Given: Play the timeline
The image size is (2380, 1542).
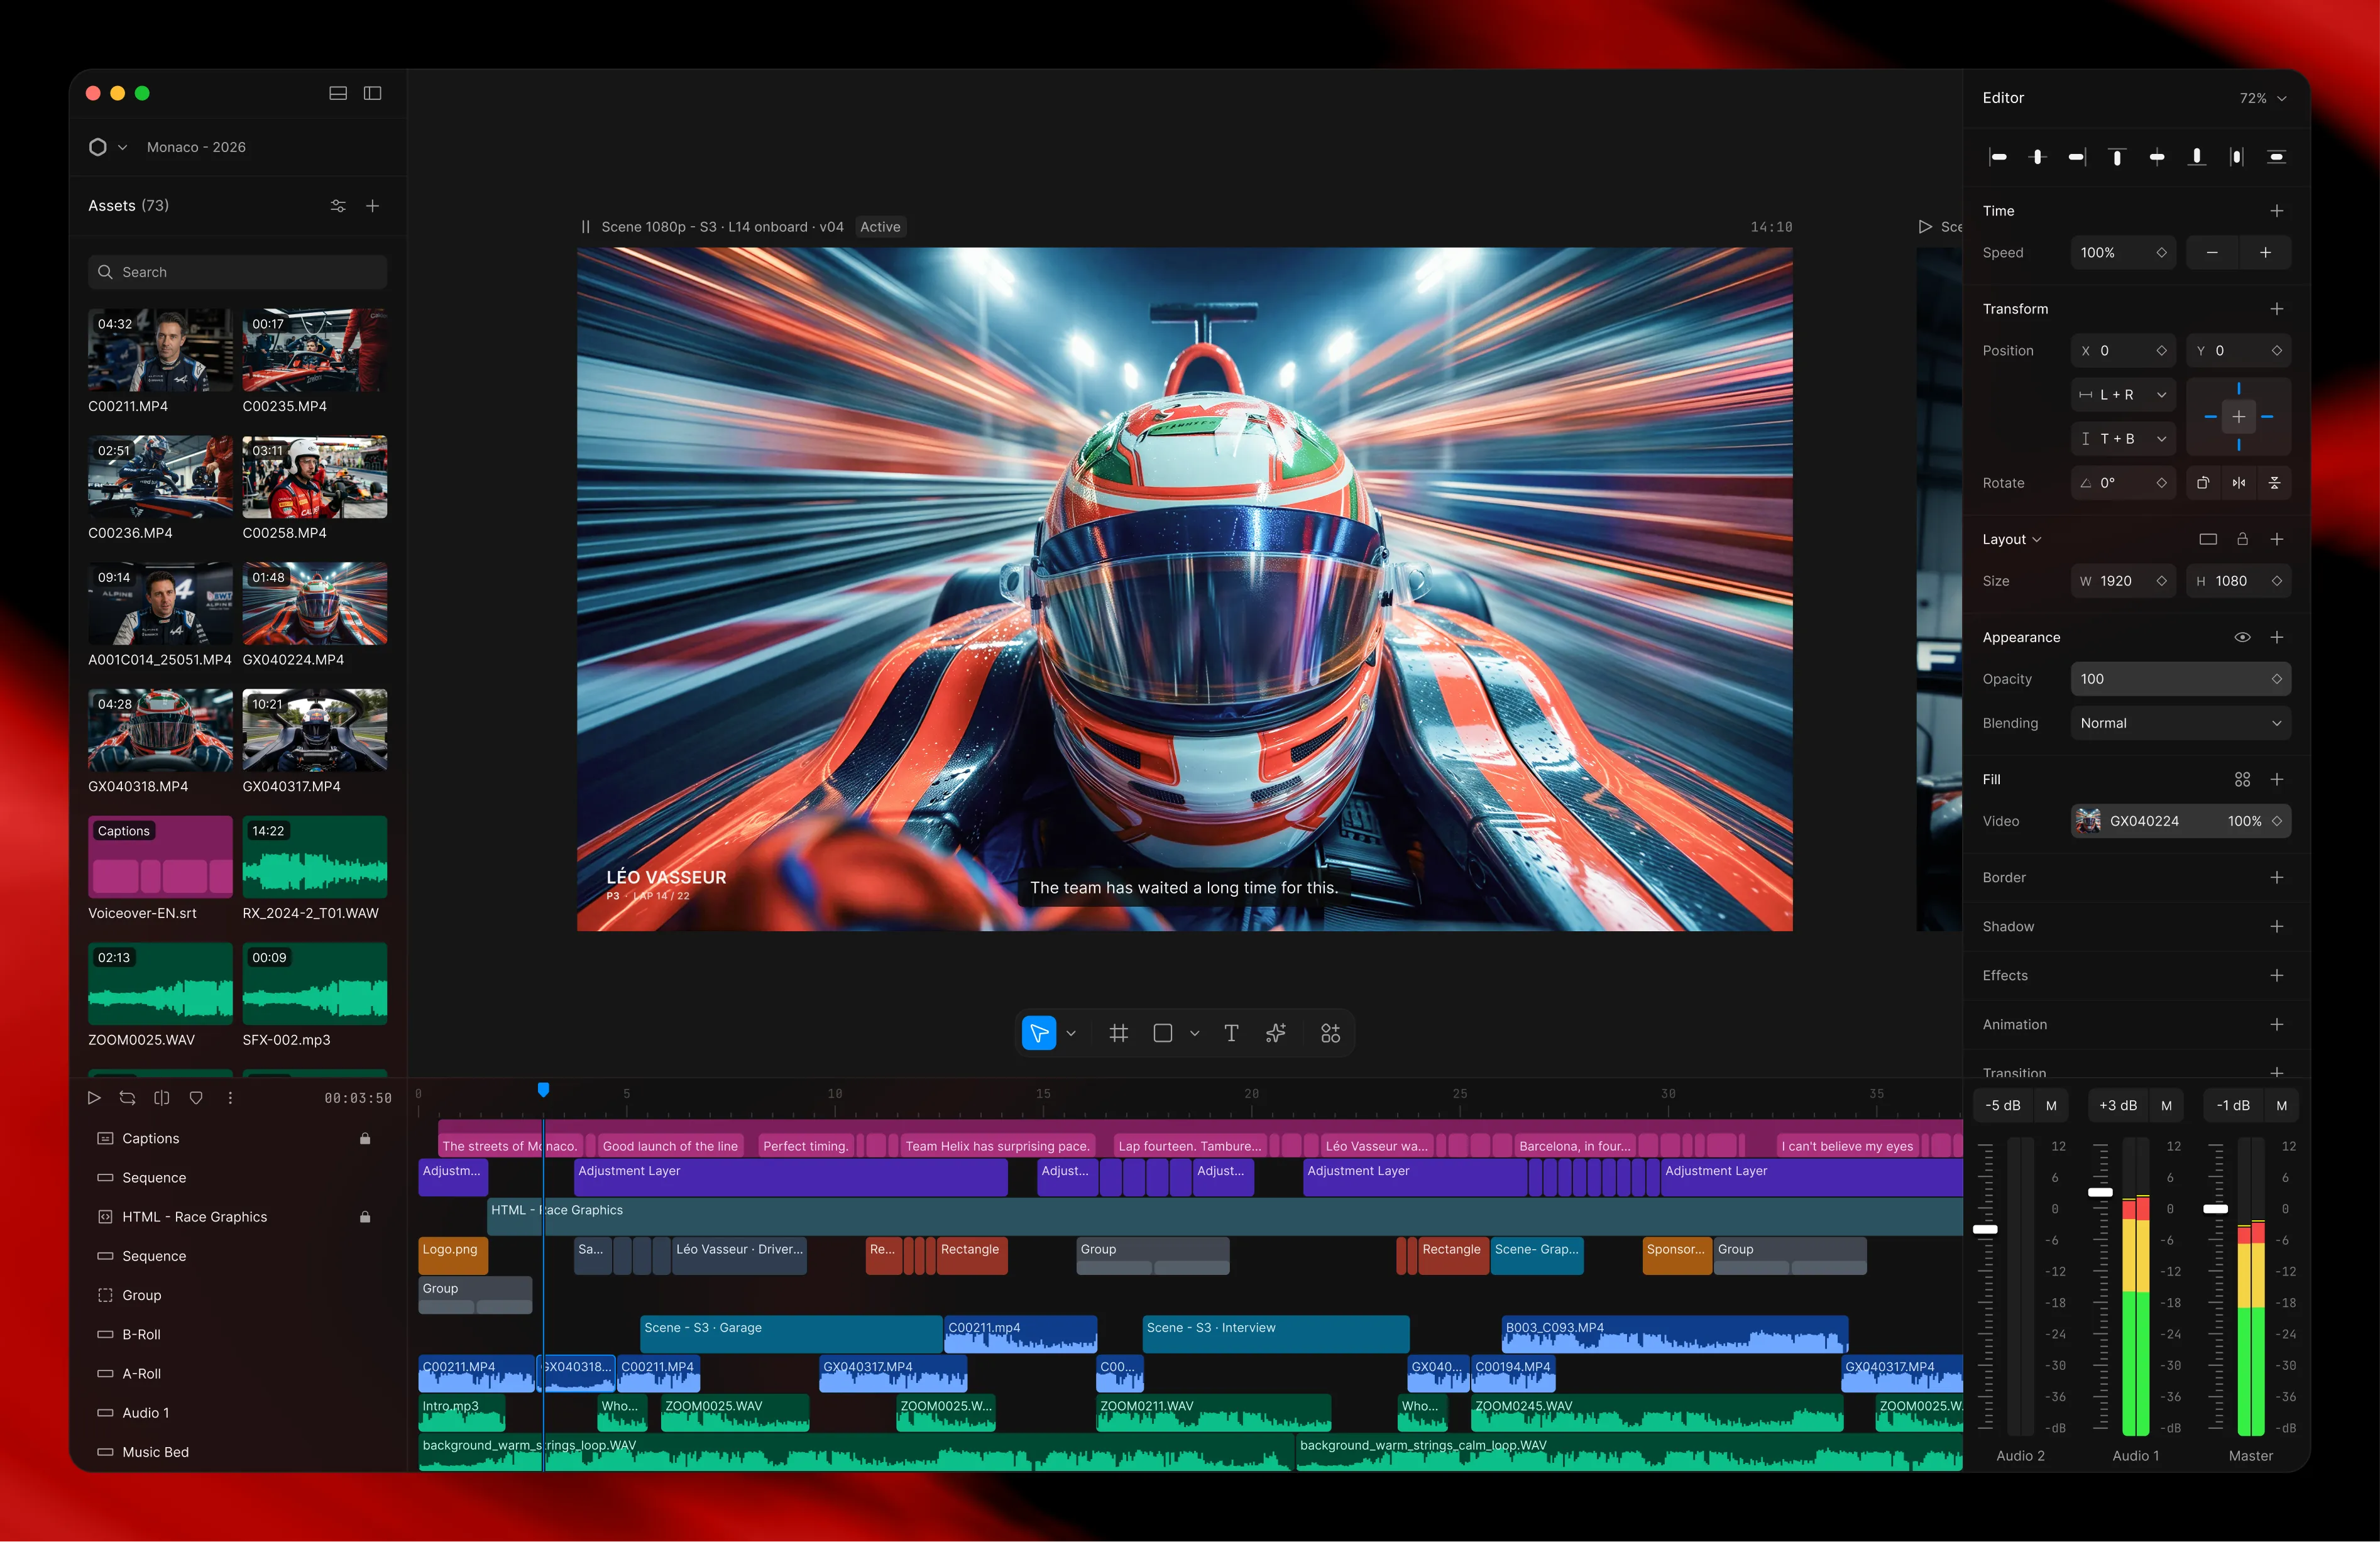Looking at the screenshot, I should (94, 1098).
